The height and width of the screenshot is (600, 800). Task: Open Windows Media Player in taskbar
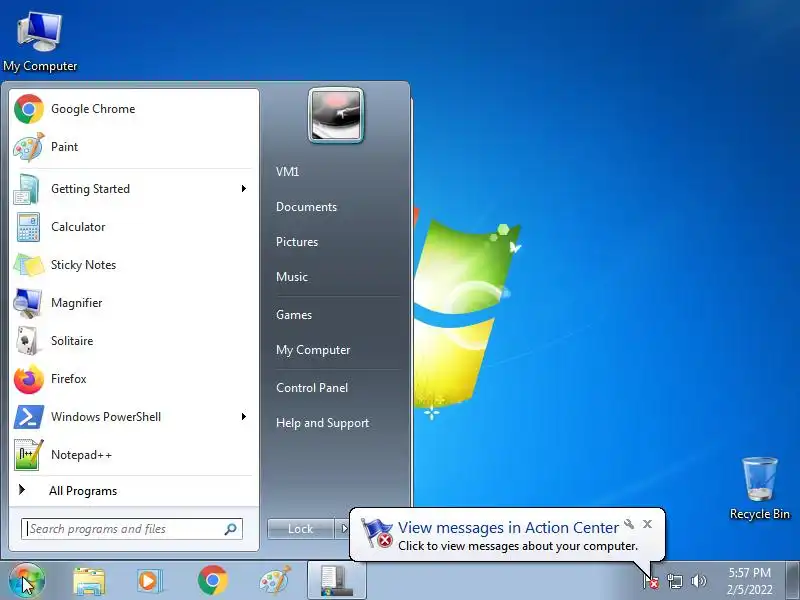(x=149, y=581)
